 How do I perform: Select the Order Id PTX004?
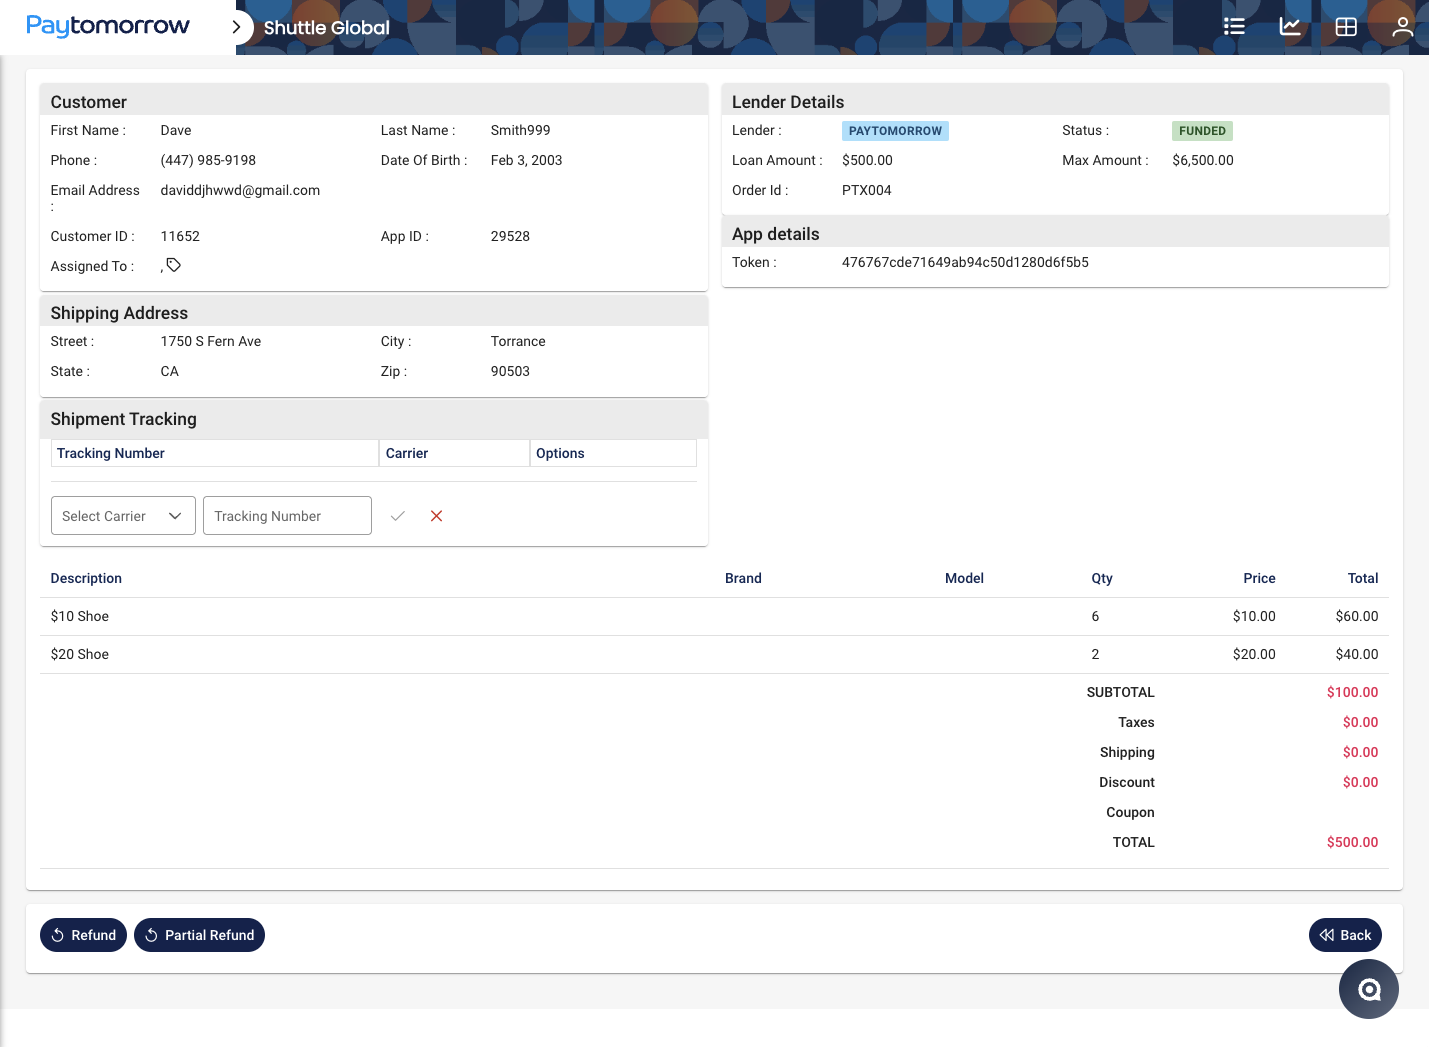pos(866,190)
